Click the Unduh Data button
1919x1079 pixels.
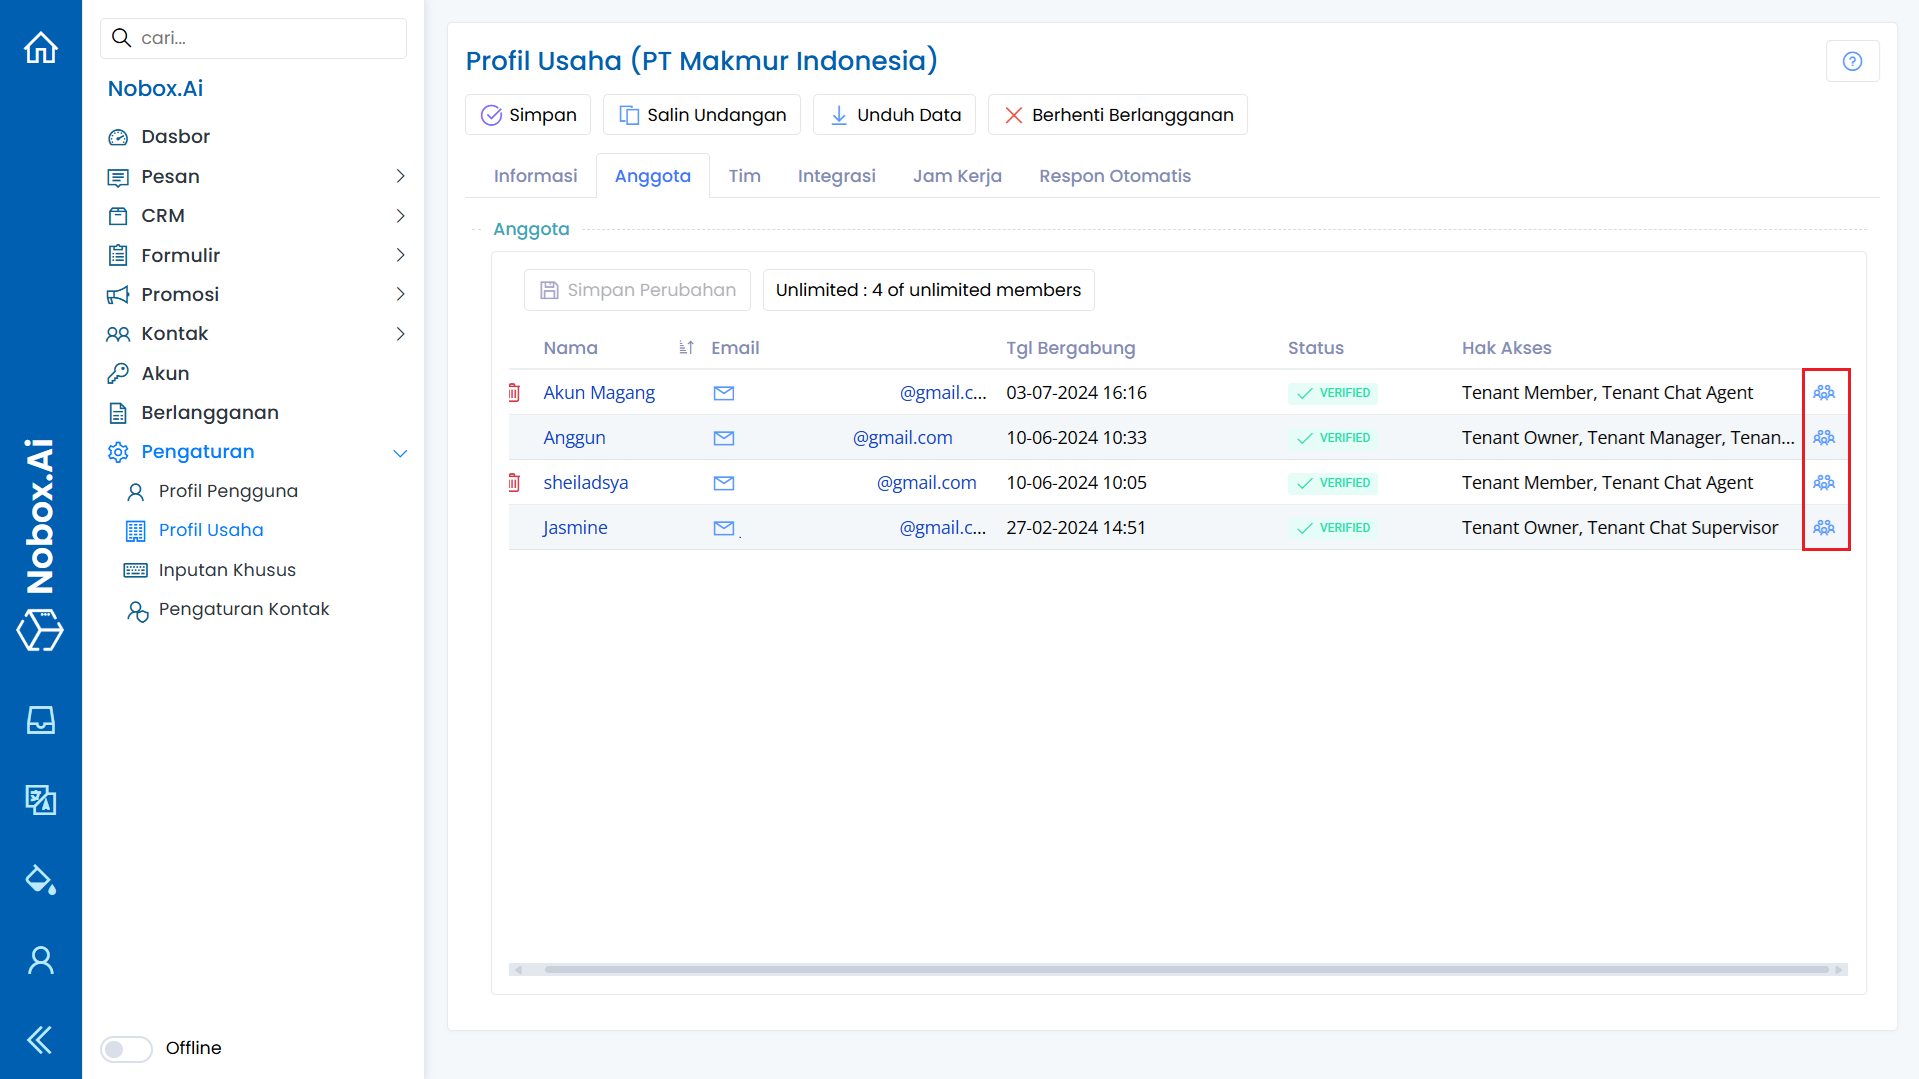(895, 115)
